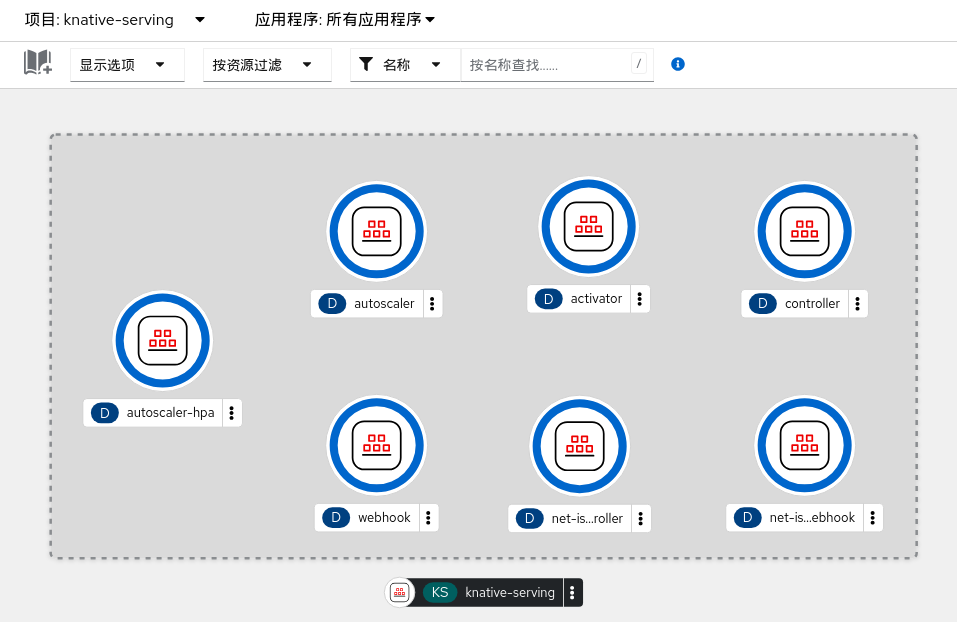Click the autoscaler-hpa label text
Image resolution: width=957 pixels, height=622 pixels.
[170, 413]
